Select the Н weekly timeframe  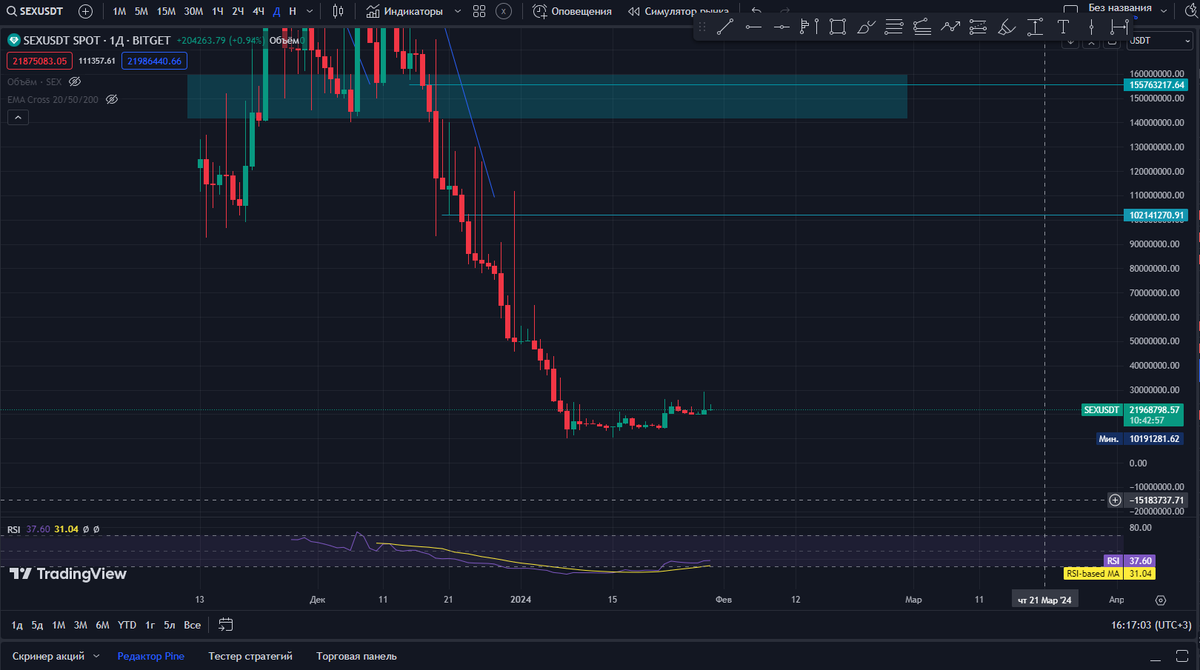click(x=292, y=11)
